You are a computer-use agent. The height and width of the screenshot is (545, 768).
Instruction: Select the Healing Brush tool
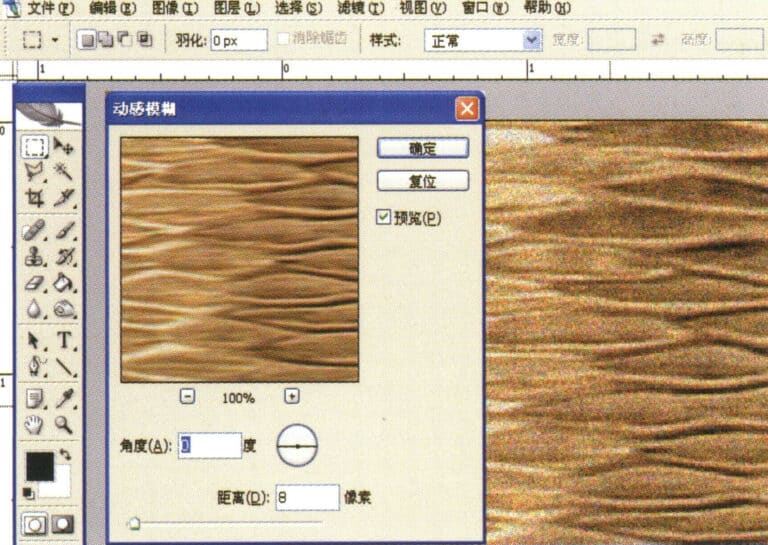click(x=34, y=230)
